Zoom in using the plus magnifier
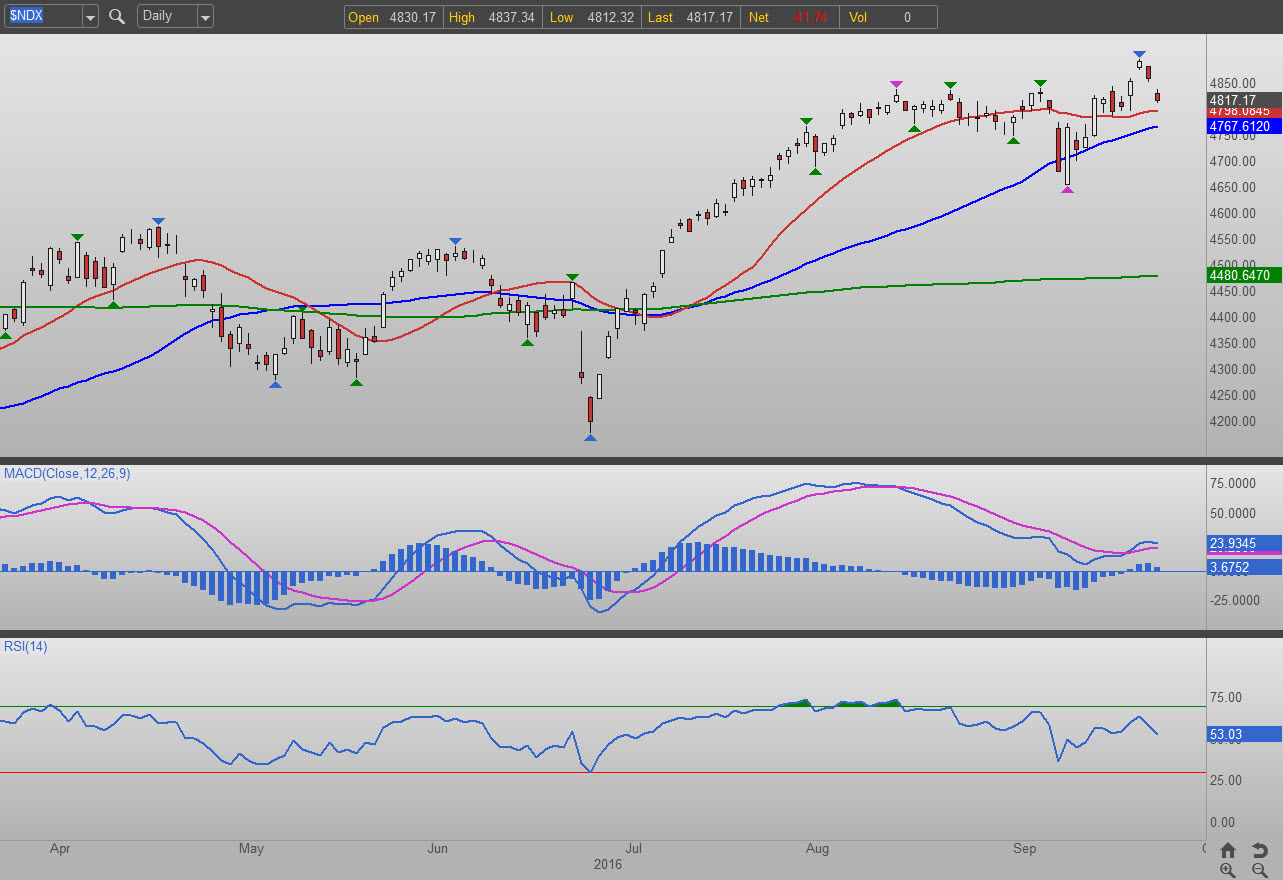The height and width of the screenshot is (880, 1283). [1228, 870]
